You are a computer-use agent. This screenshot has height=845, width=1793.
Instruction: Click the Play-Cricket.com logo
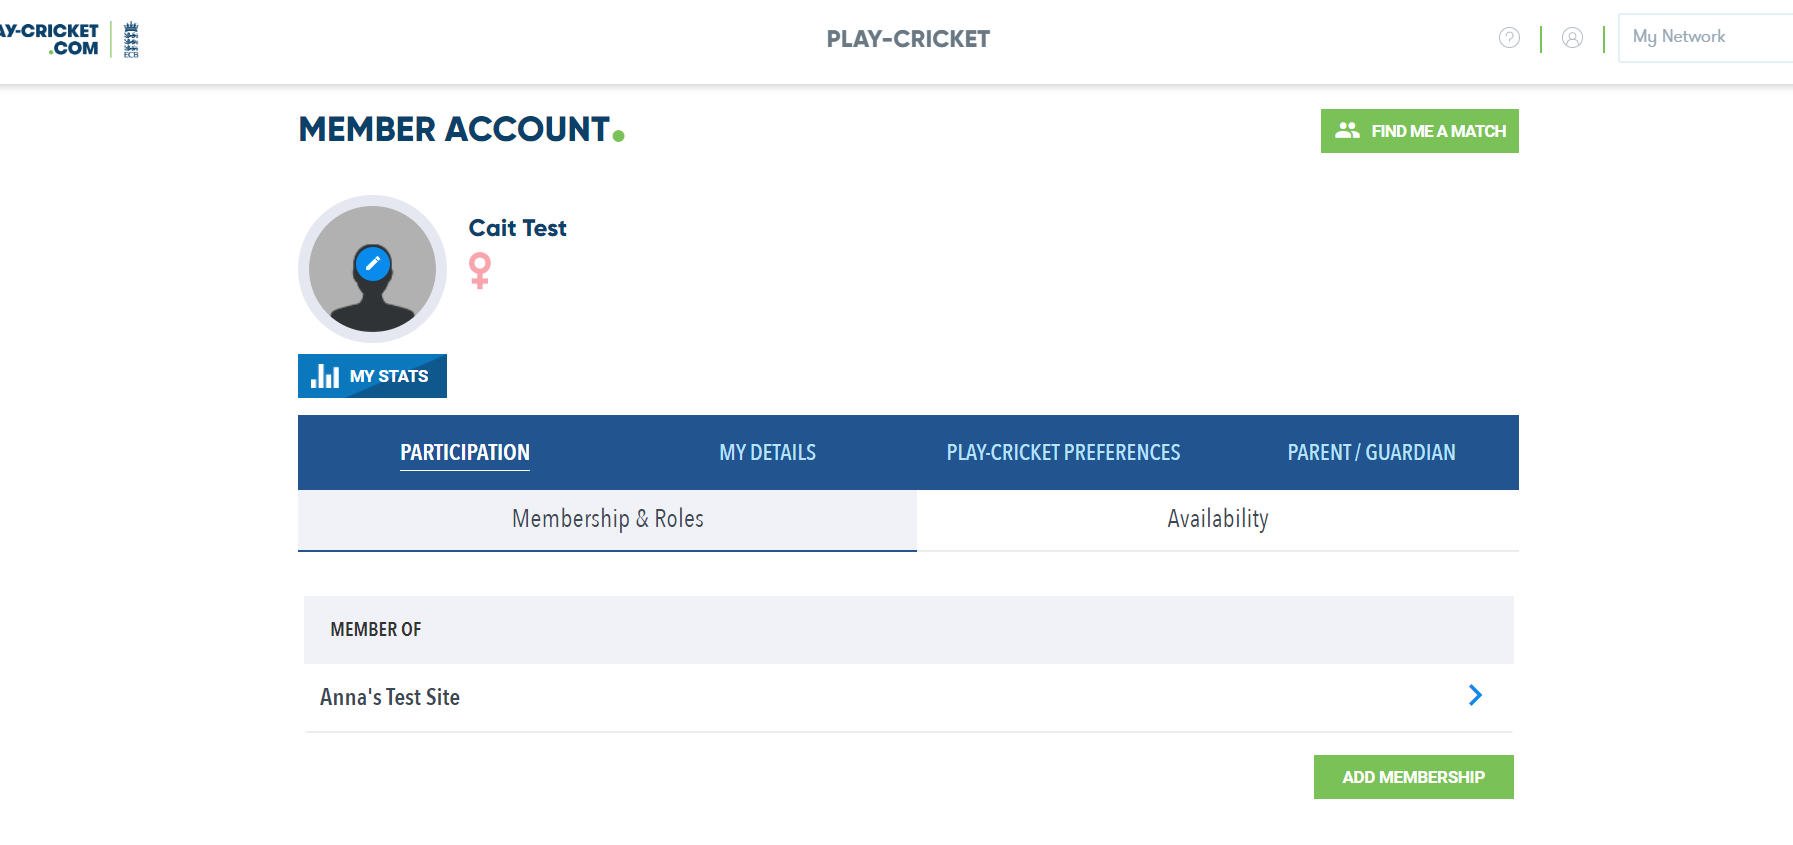click(x=49, y=39)
